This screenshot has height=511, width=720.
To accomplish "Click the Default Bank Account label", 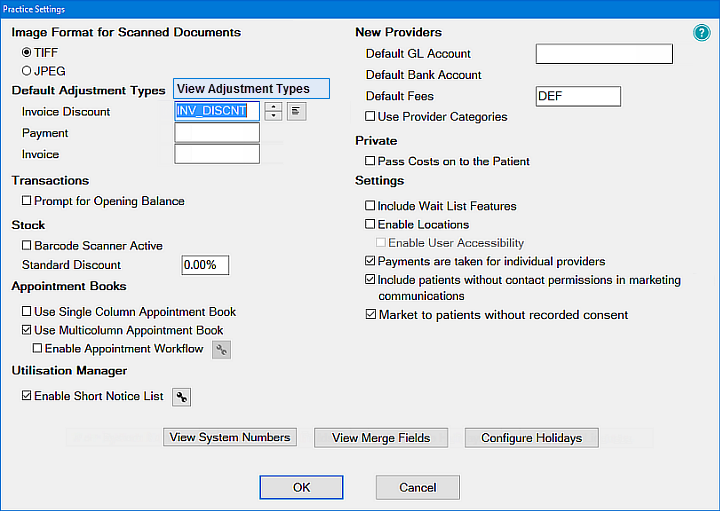I will 423,75.
